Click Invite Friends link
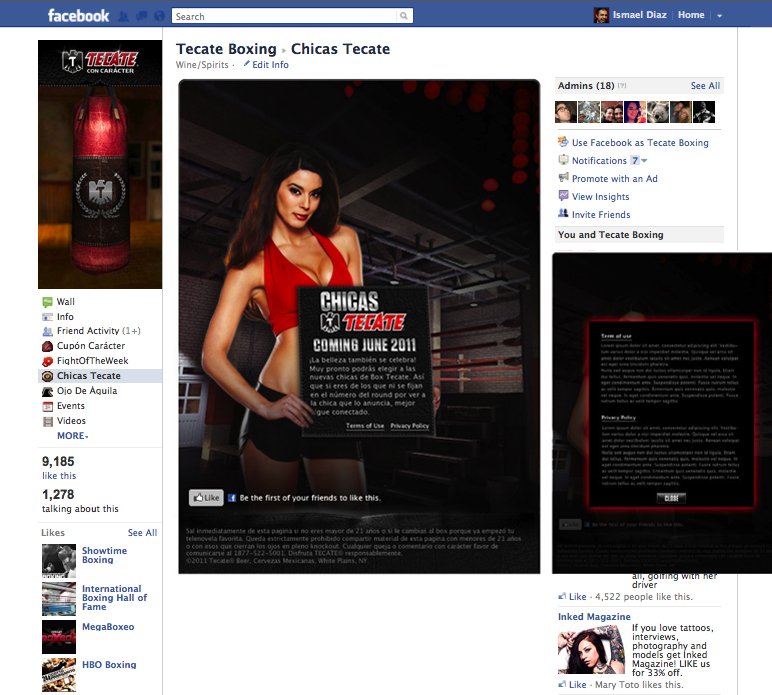 tap(601, 215)
